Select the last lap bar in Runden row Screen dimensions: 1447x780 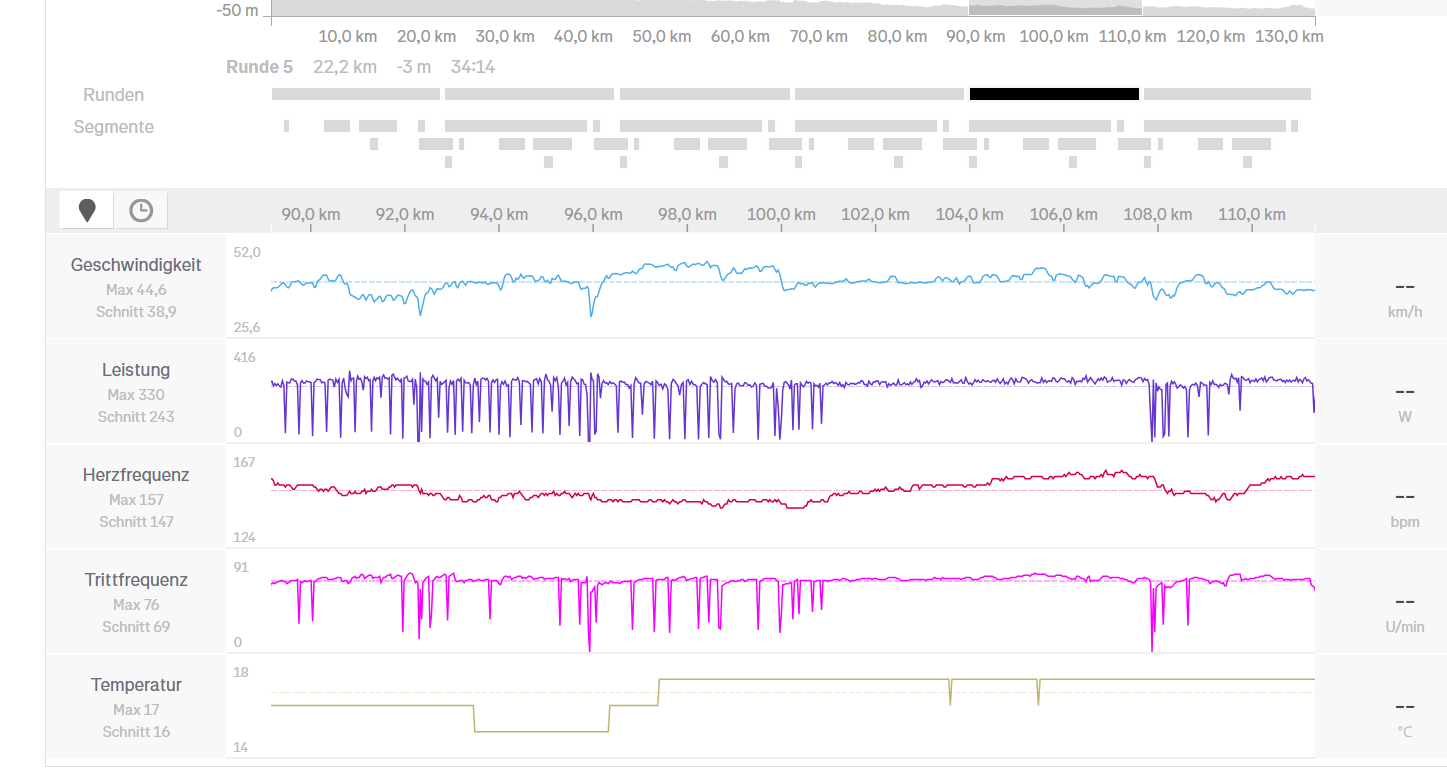[x=1227, y=94]
